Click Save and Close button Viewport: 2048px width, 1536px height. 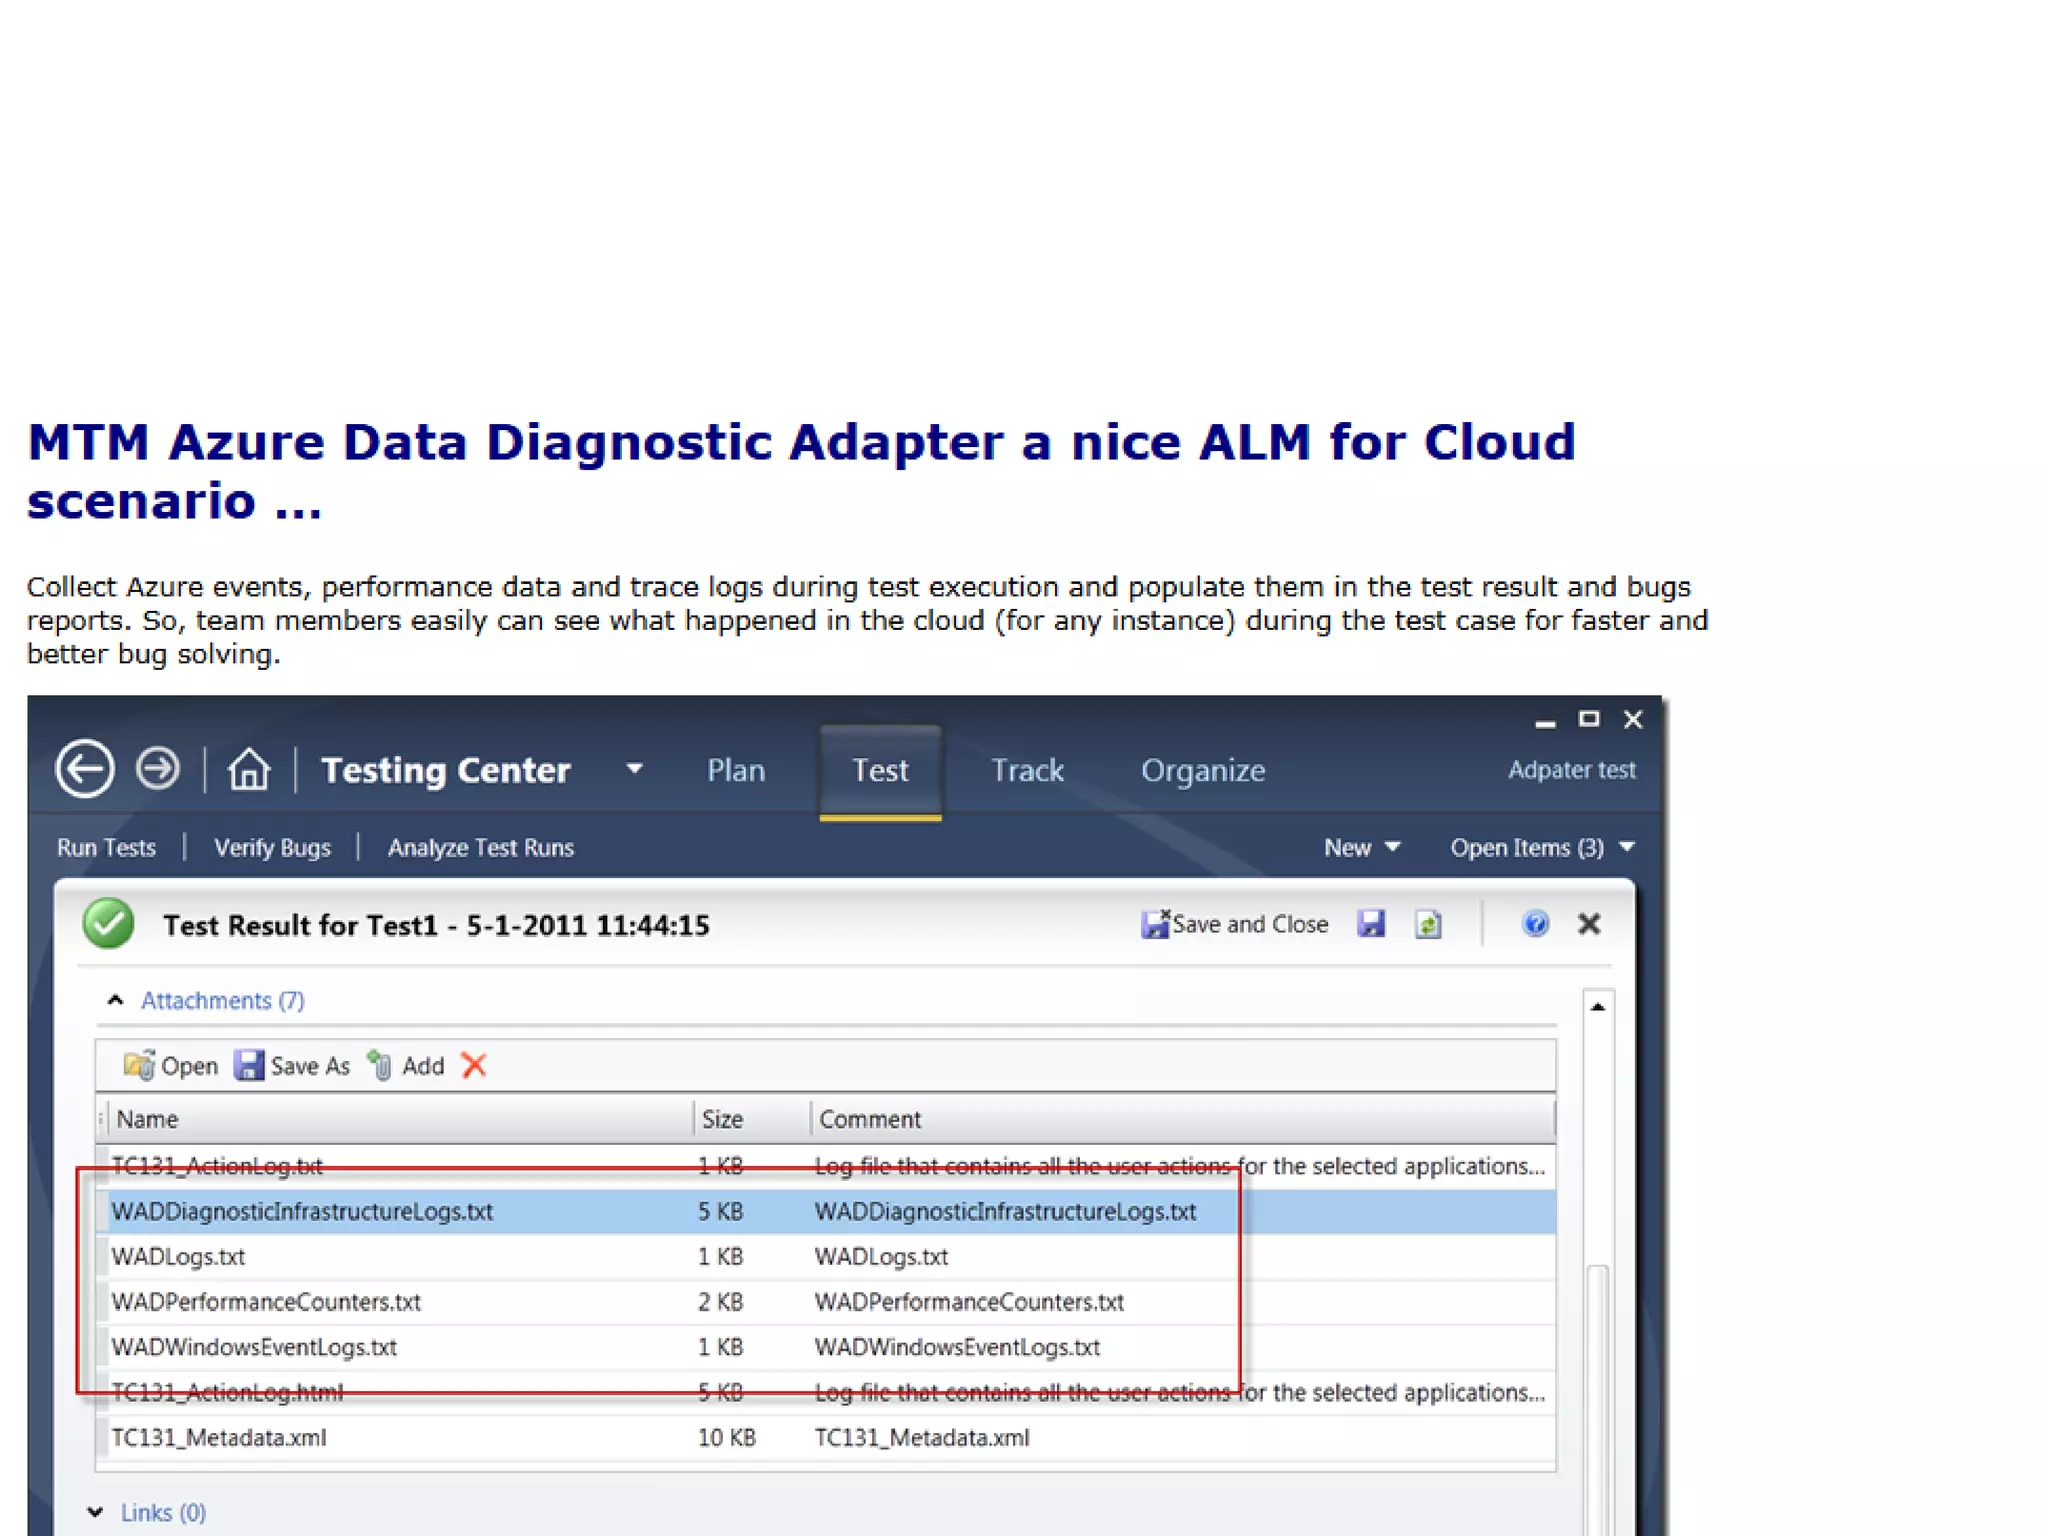1235,924
